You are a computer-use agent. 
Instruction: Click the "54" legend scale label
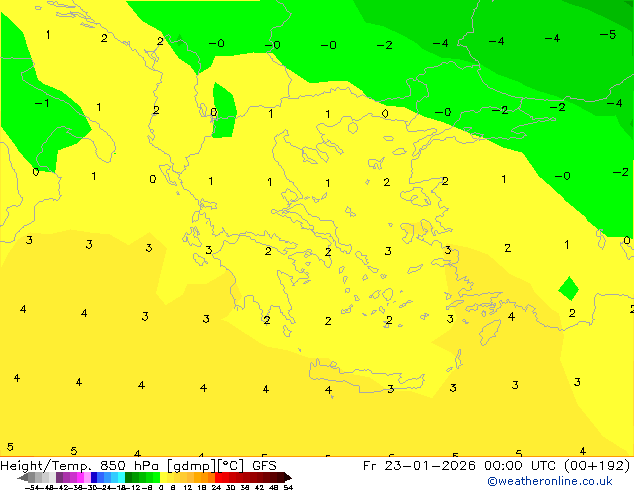[288, 487]
